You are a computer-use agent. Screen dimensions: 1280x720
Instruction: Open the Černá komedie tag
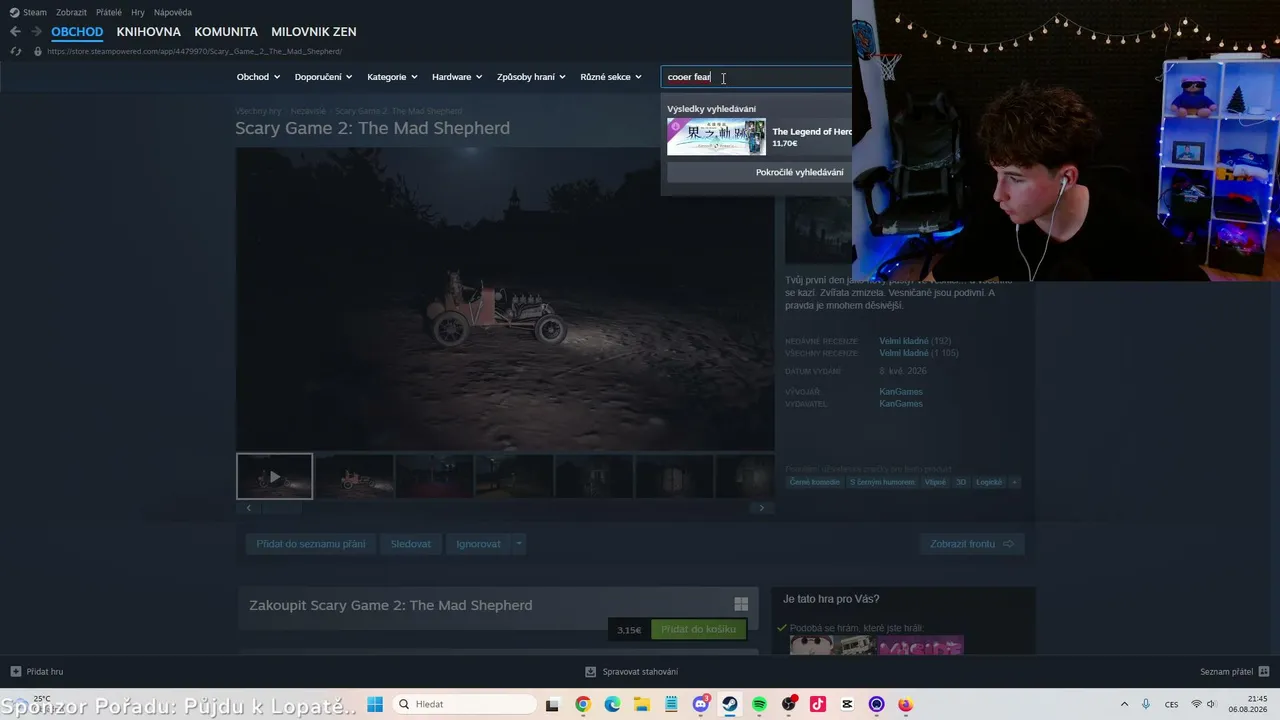(815, 482)
